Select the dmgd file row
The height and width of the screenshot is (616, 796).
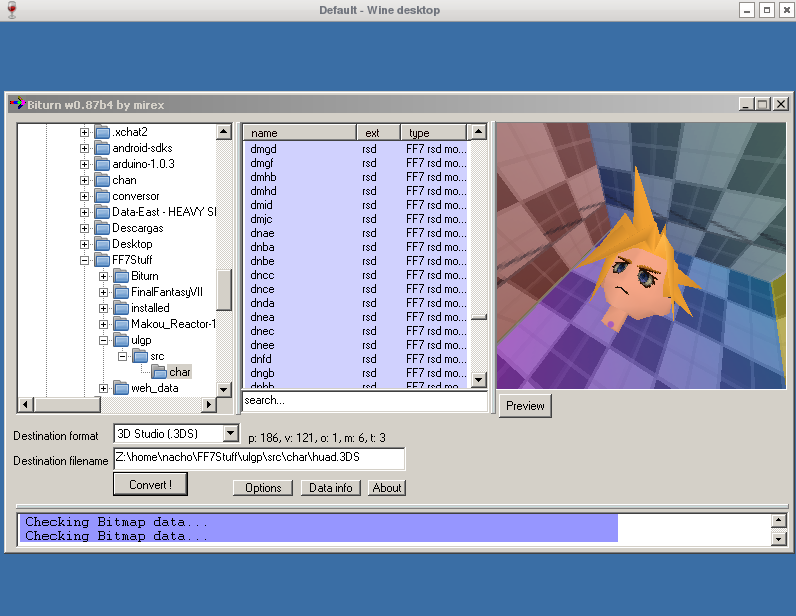point(357,149)
